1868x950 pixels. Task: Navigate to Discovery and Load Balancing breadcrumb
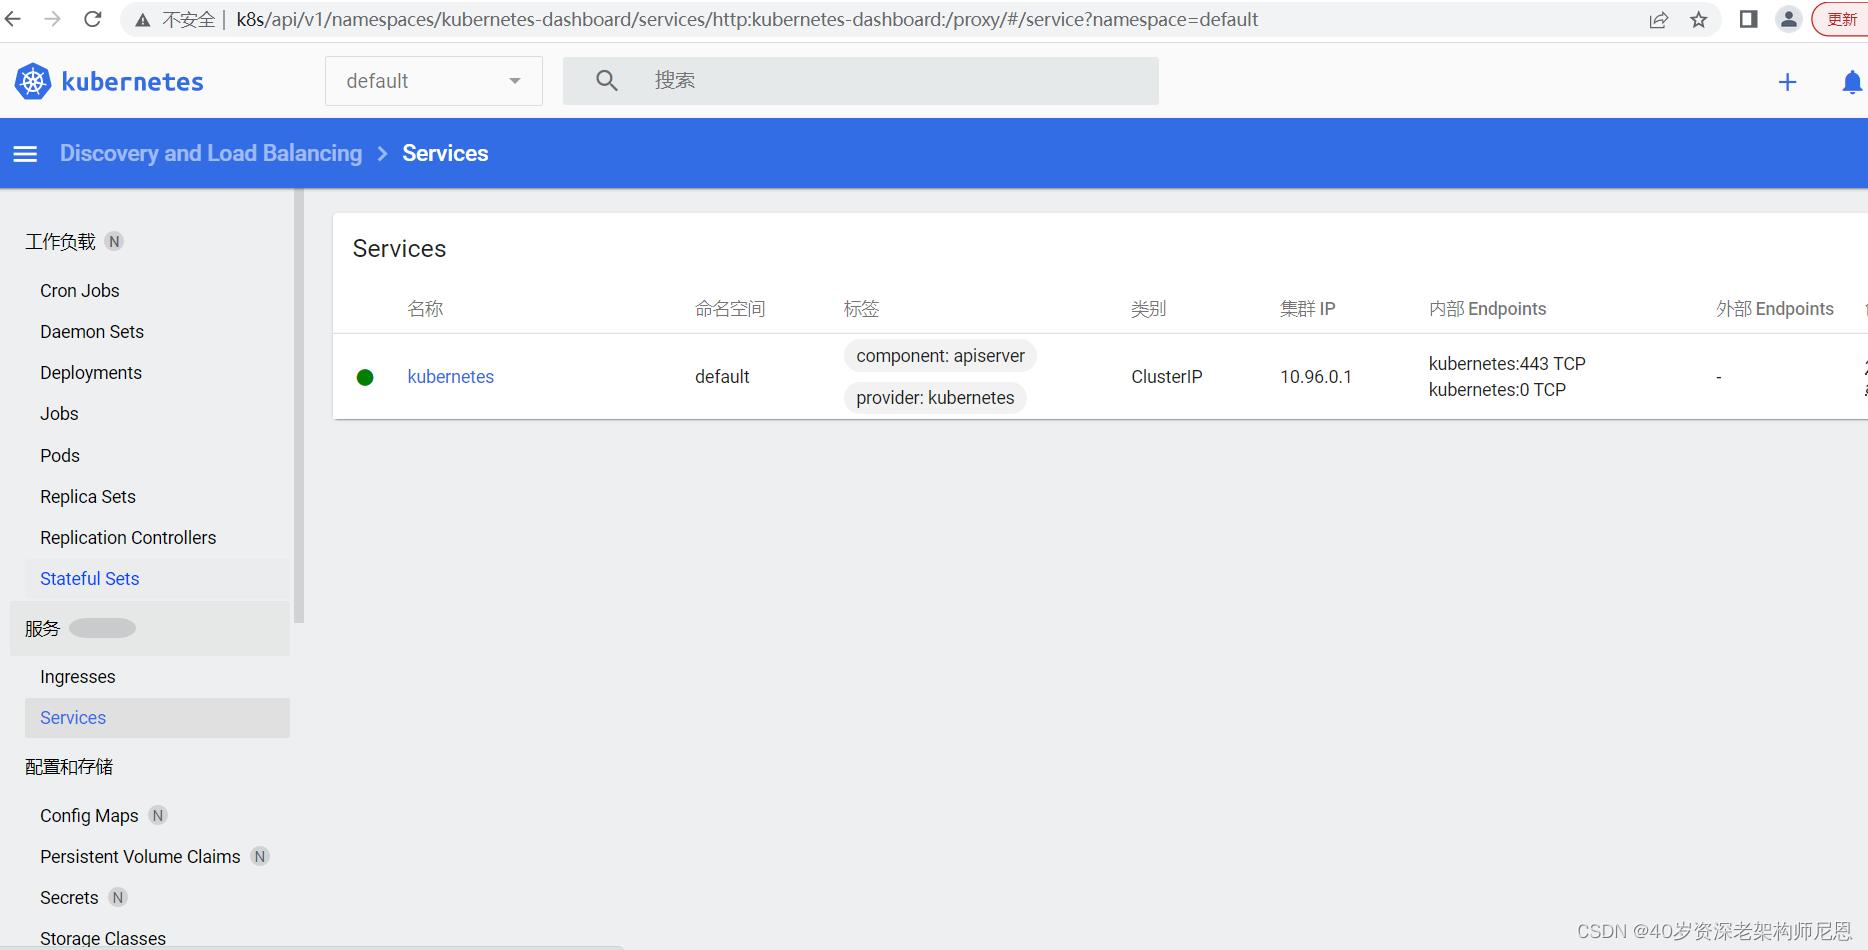pyautogui.click(x=211, y=153)
